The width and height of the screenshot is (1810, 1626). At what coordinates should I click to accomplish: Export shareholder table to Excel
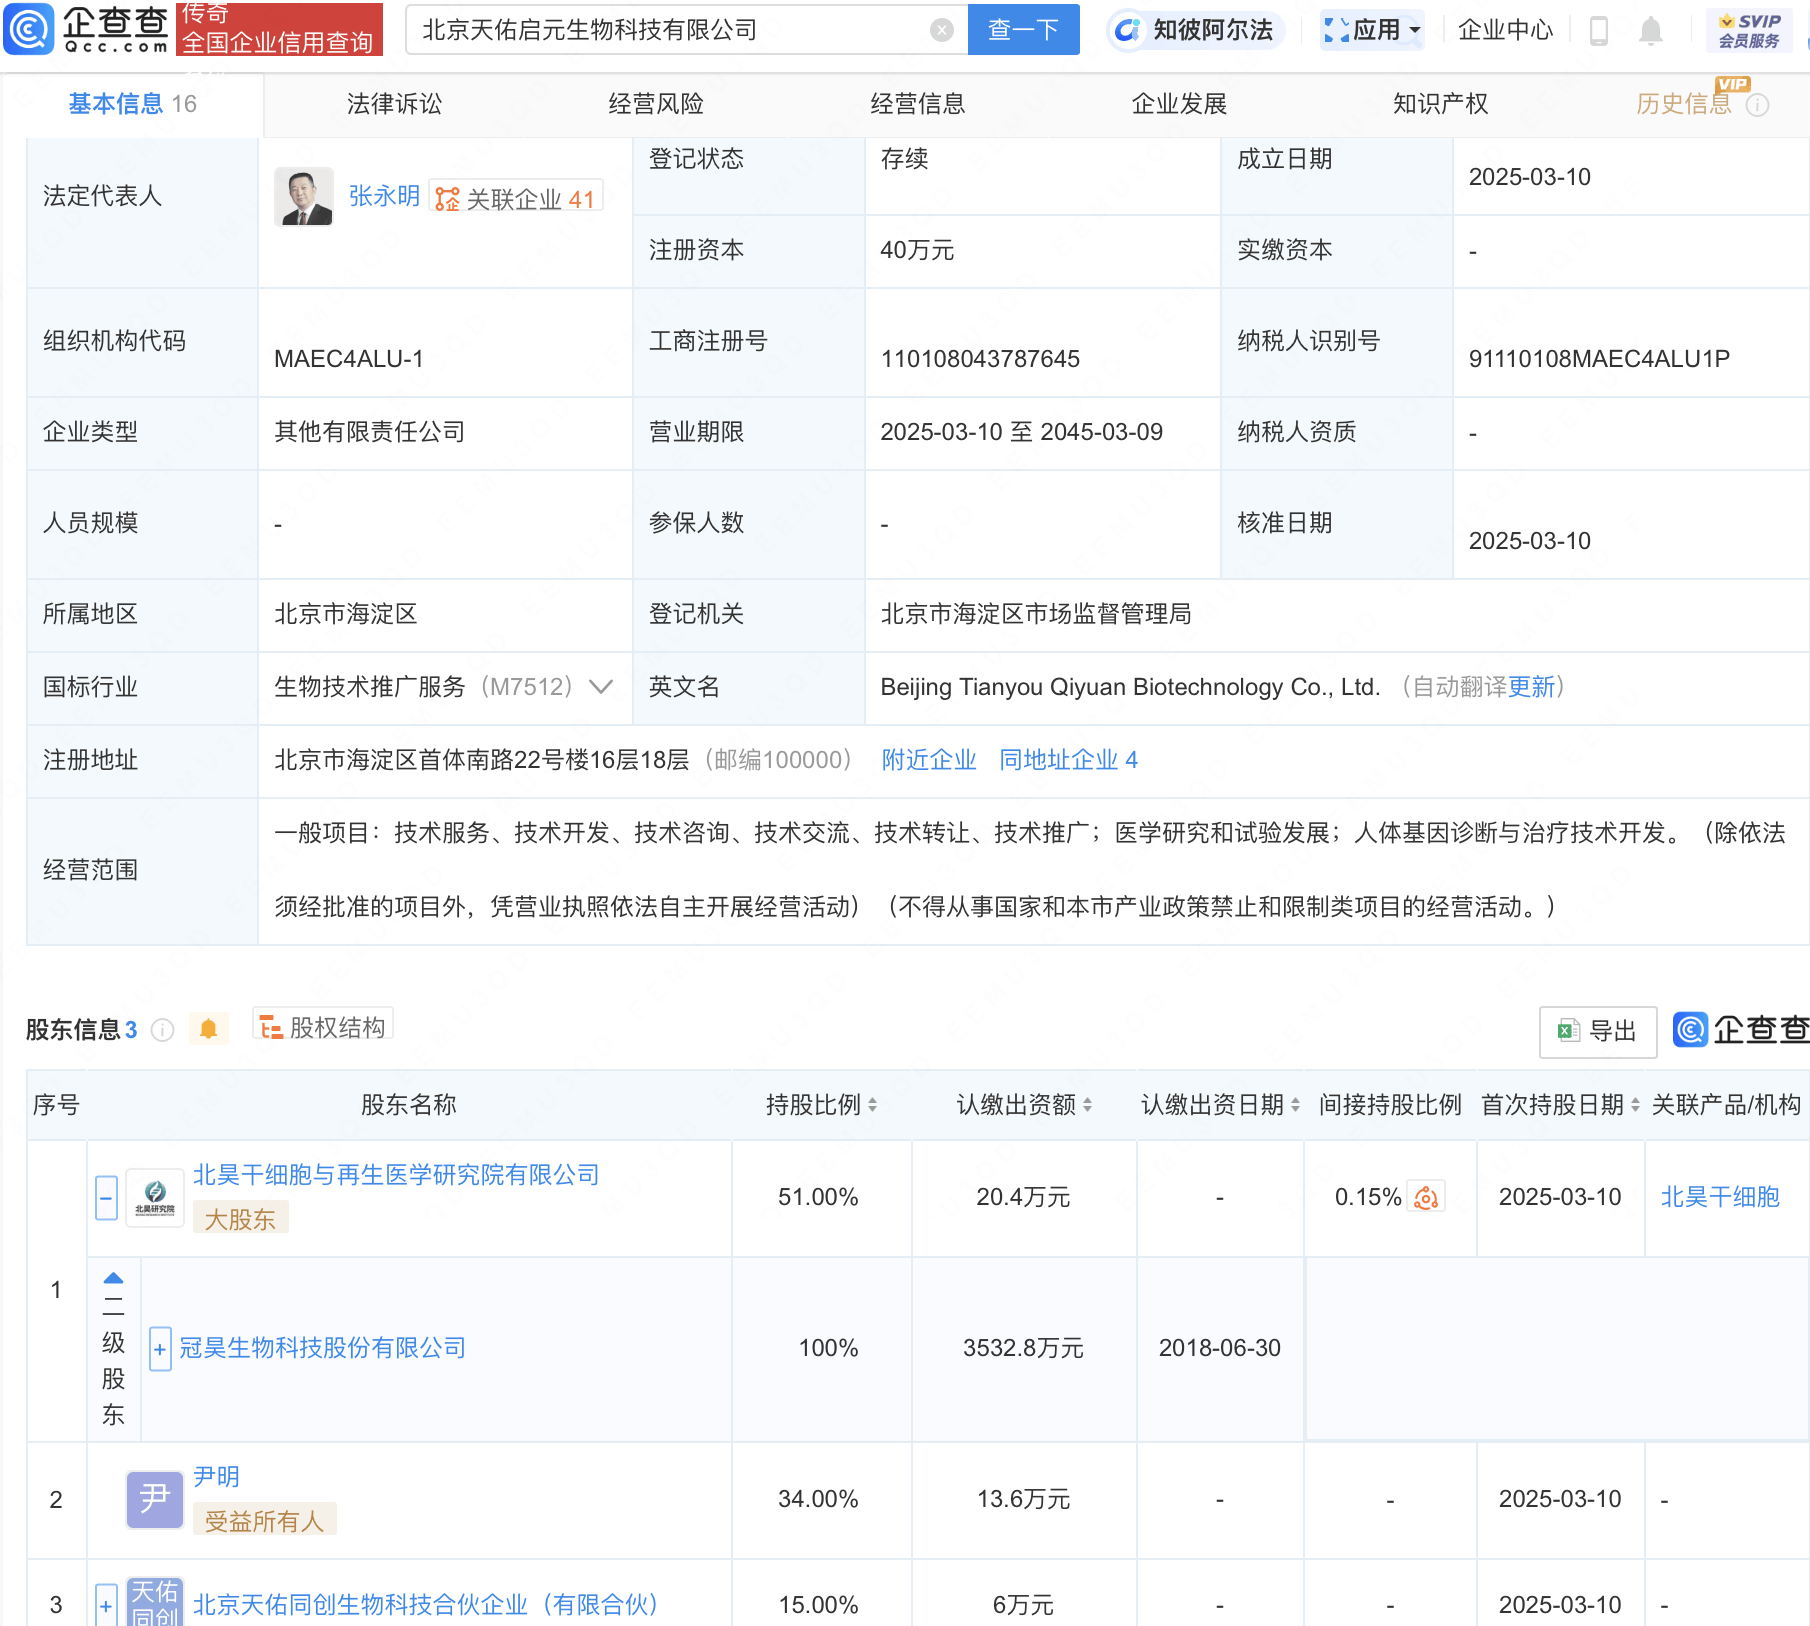[1597, 1031]
